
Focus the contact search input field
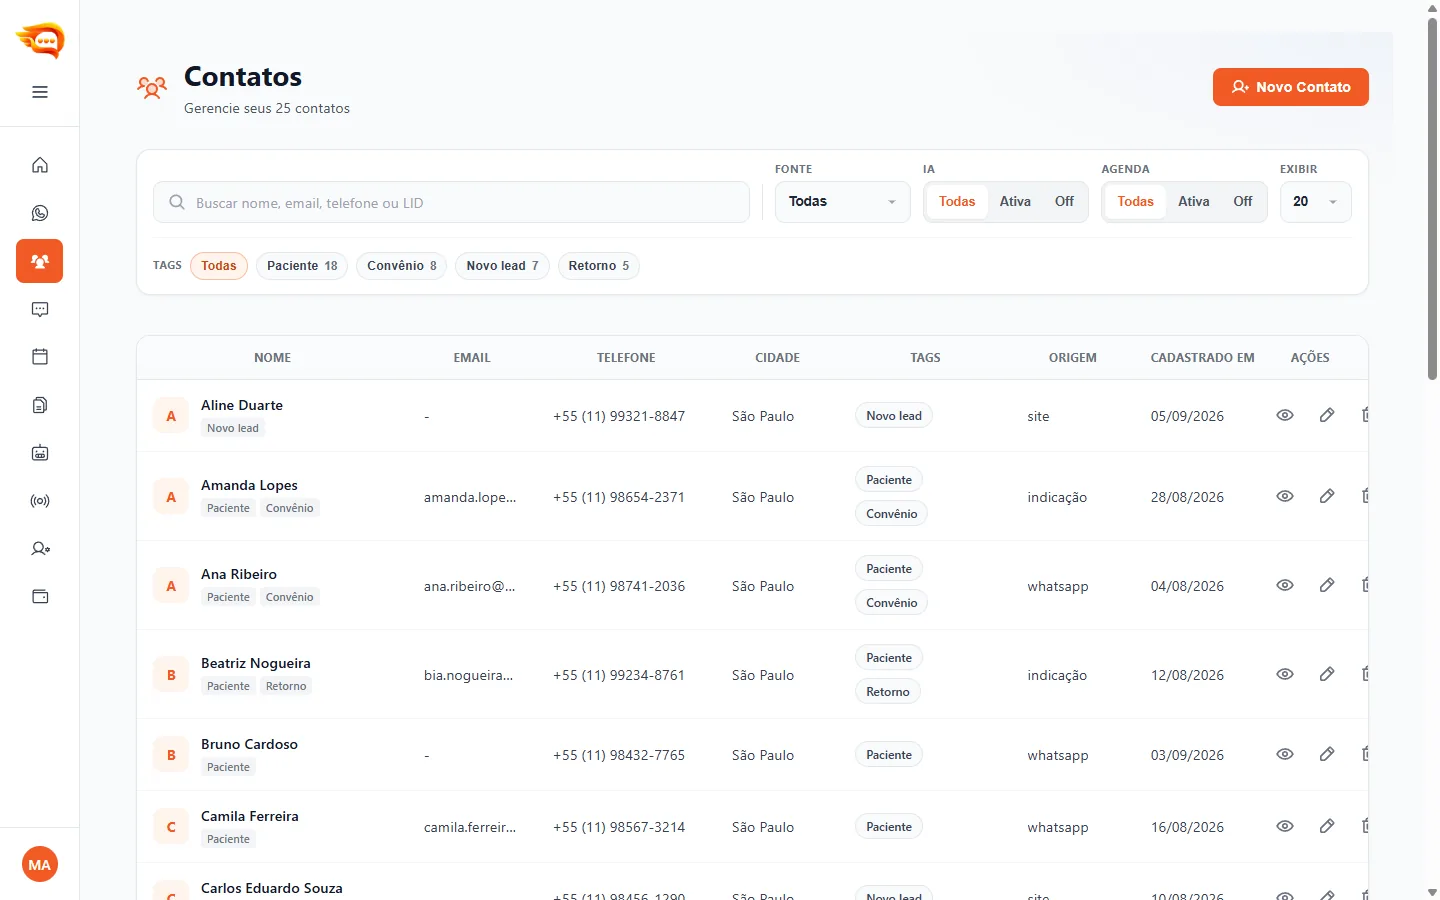[x=451, y=202]
